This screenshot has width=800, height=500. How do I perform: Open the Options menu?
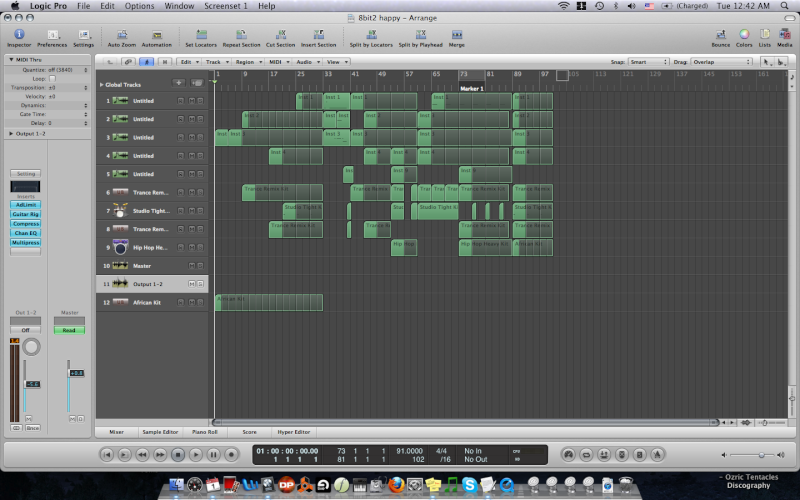[139, 6]
